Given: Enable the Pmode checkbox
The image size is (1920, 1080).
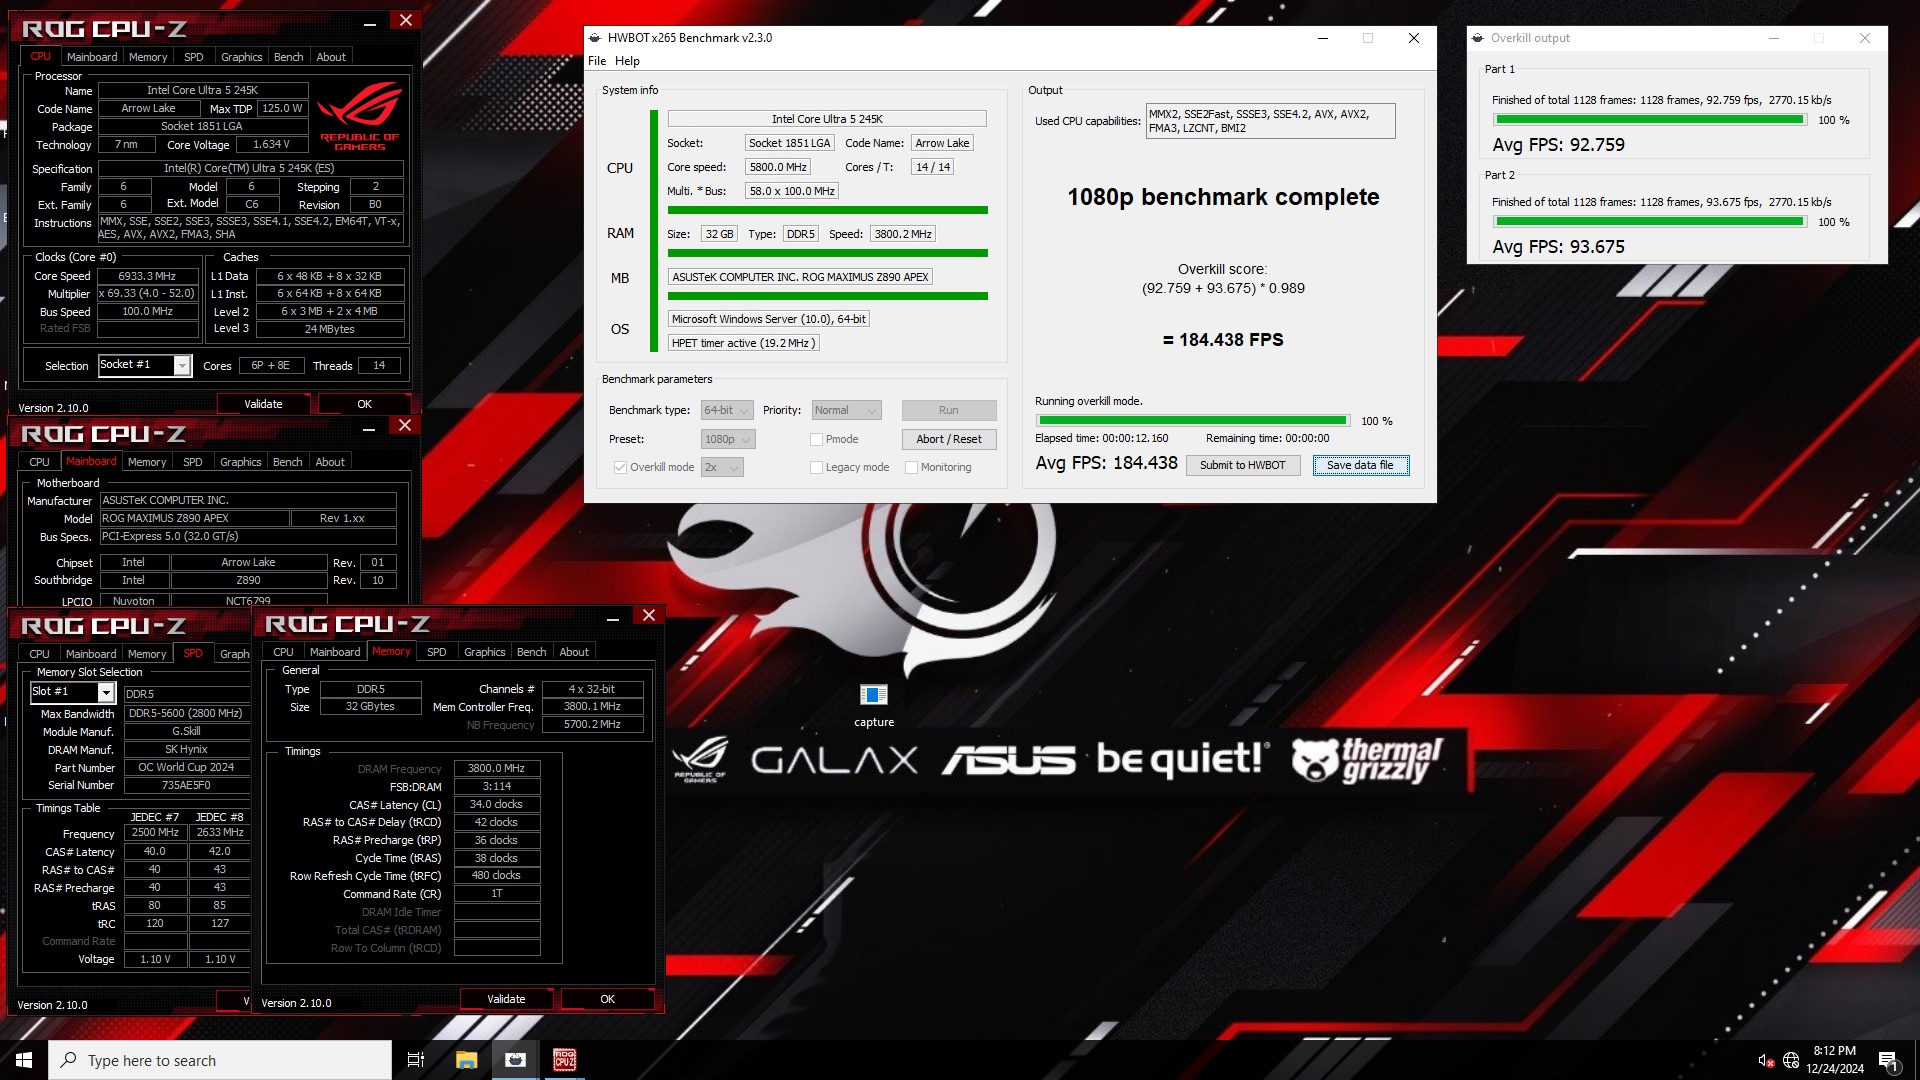Looking at the screenshot, I should click(816, 439).
